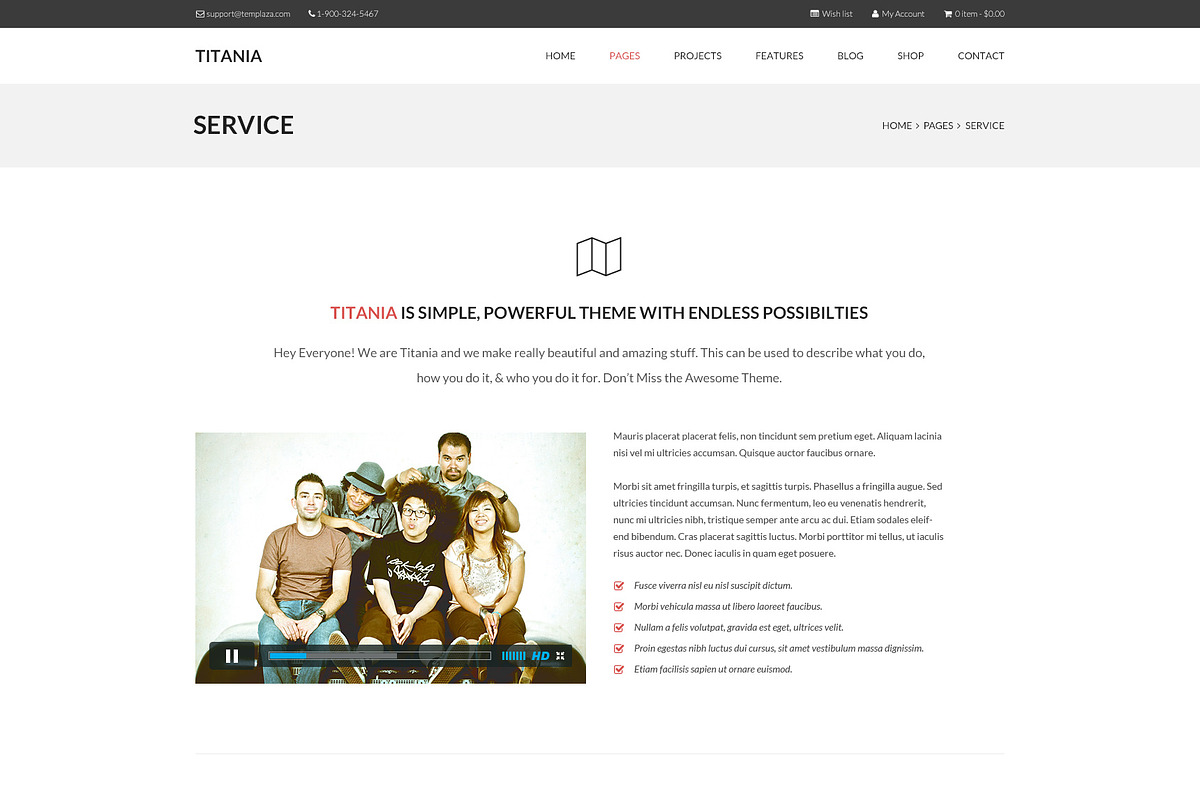Screen dimensions: 1200x800
Task: Click the TITANIA site logo
Action: coord(228,56)
